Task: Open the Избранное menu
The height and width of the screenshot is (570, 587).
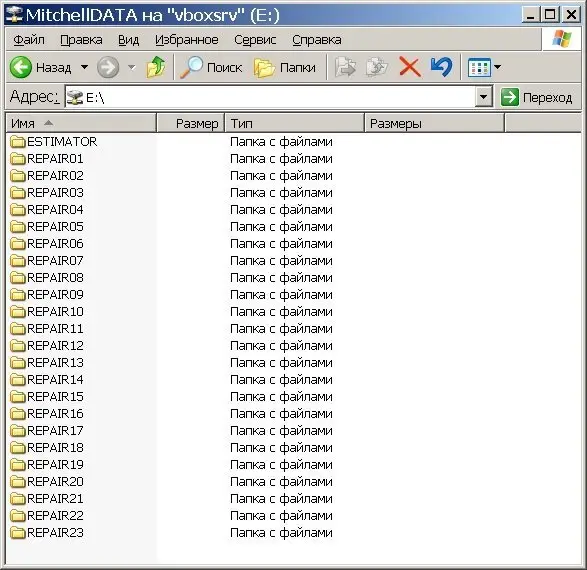Action: 186,40
